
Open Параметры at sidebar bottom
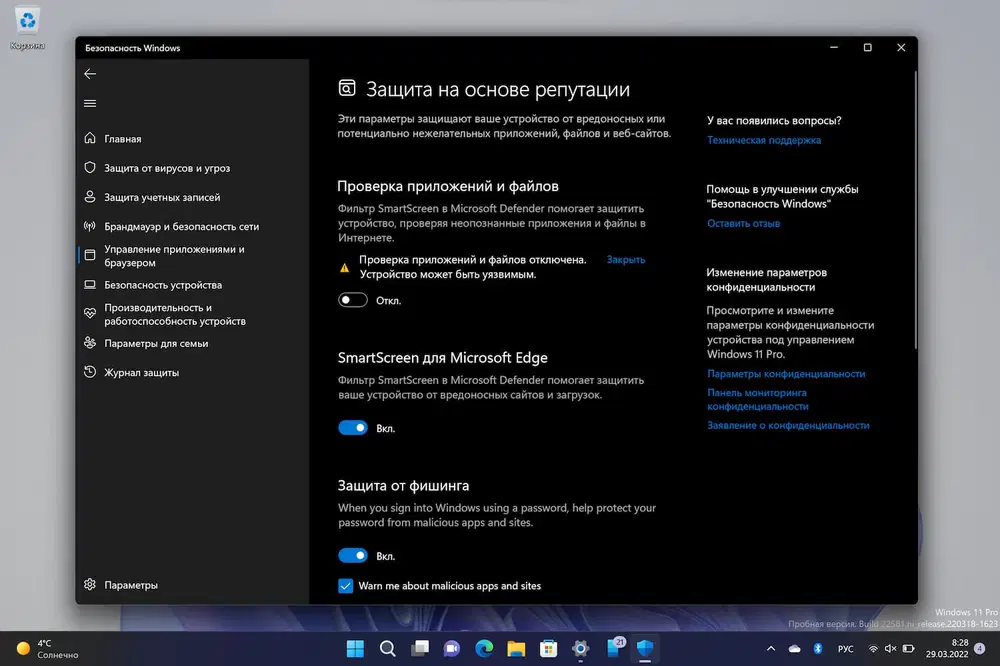tap(192, 585)
